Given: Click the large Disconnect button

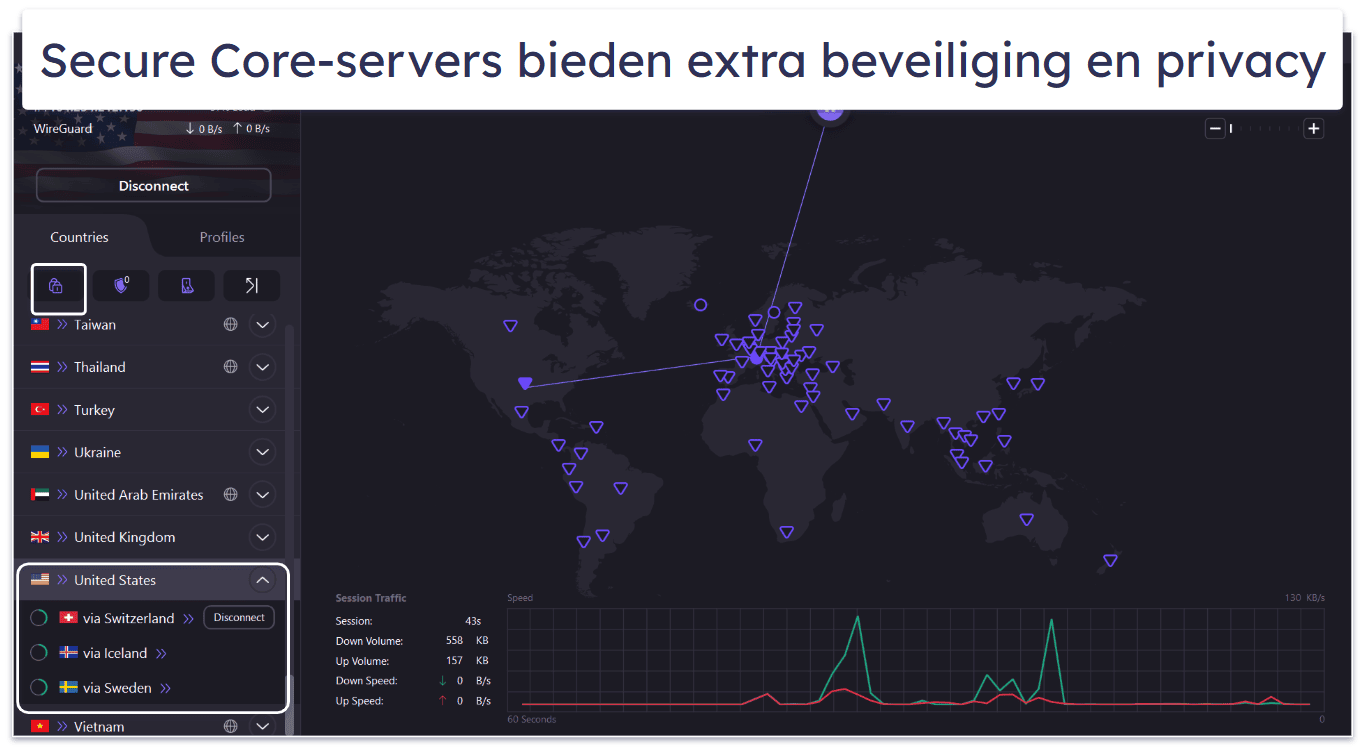Looking at the screenshot, I should (x=154, y=186).
